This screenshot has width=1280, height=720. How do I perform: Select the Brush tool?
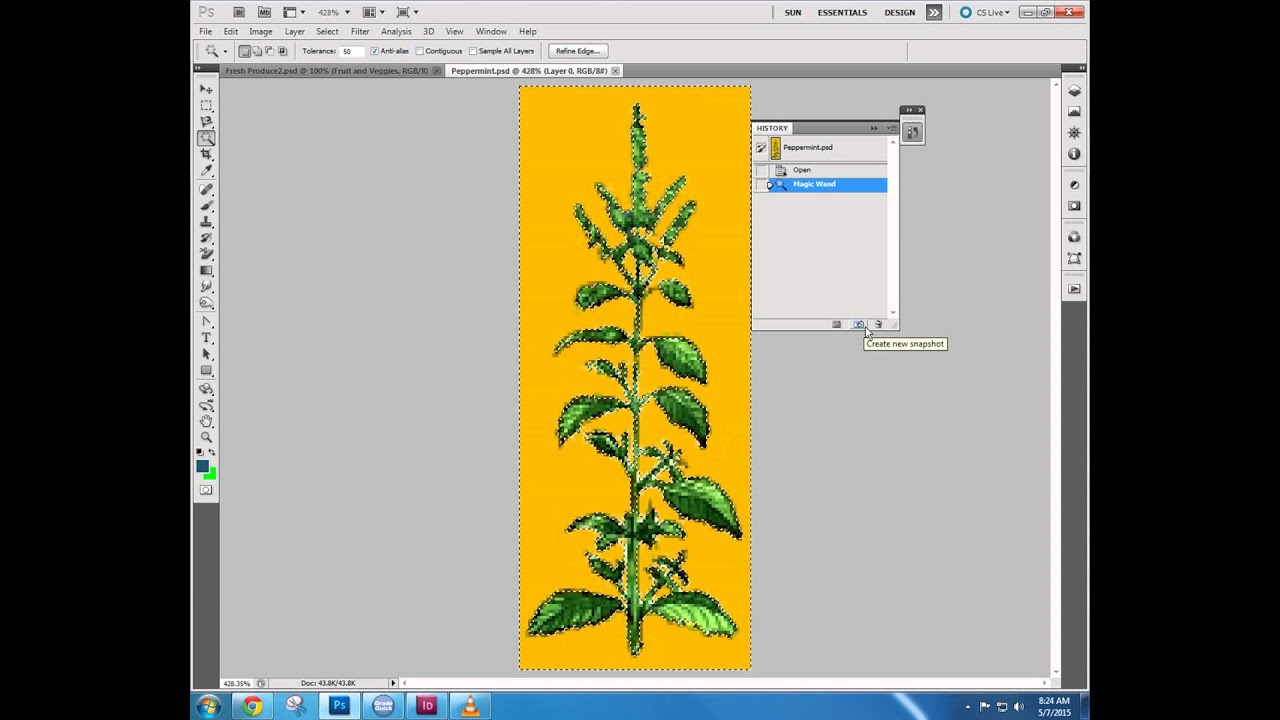(206, 205)
